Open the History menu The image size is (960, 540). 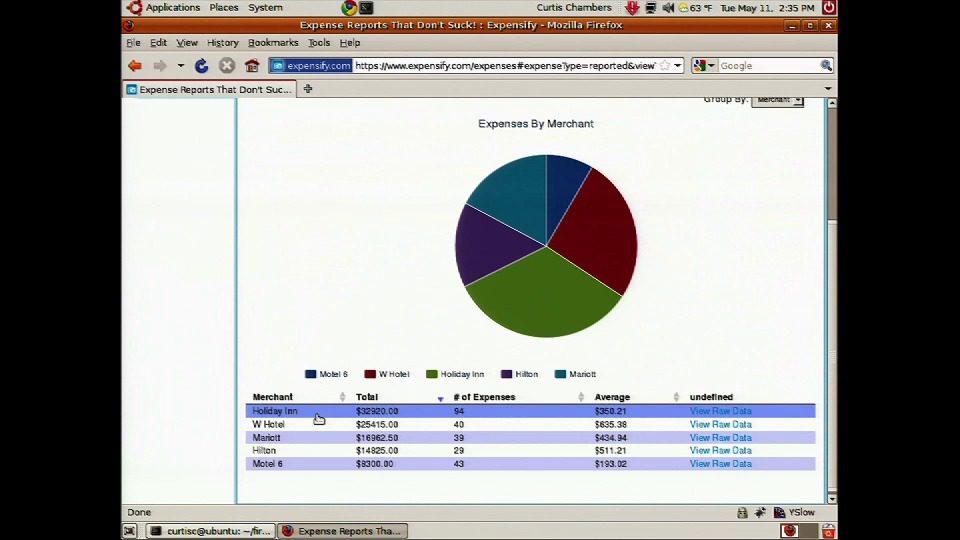tap(222, 43)
